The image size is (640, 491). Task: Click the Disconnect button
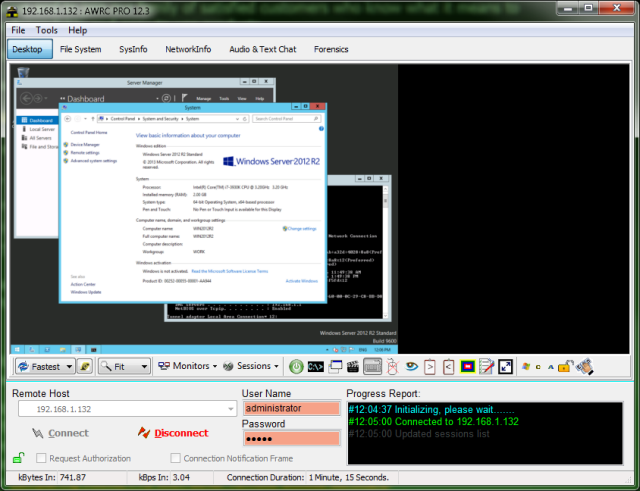tap(173, 433)
